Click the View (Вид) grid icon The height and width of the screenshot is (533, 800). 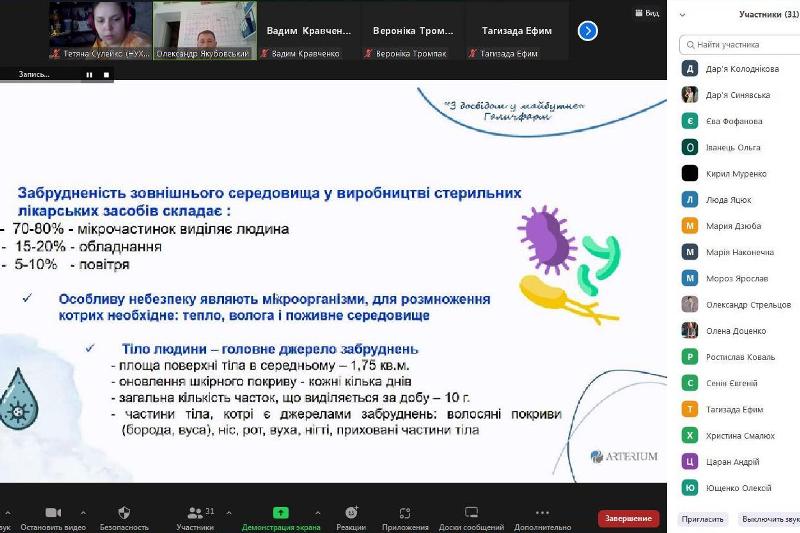[638, 13]
